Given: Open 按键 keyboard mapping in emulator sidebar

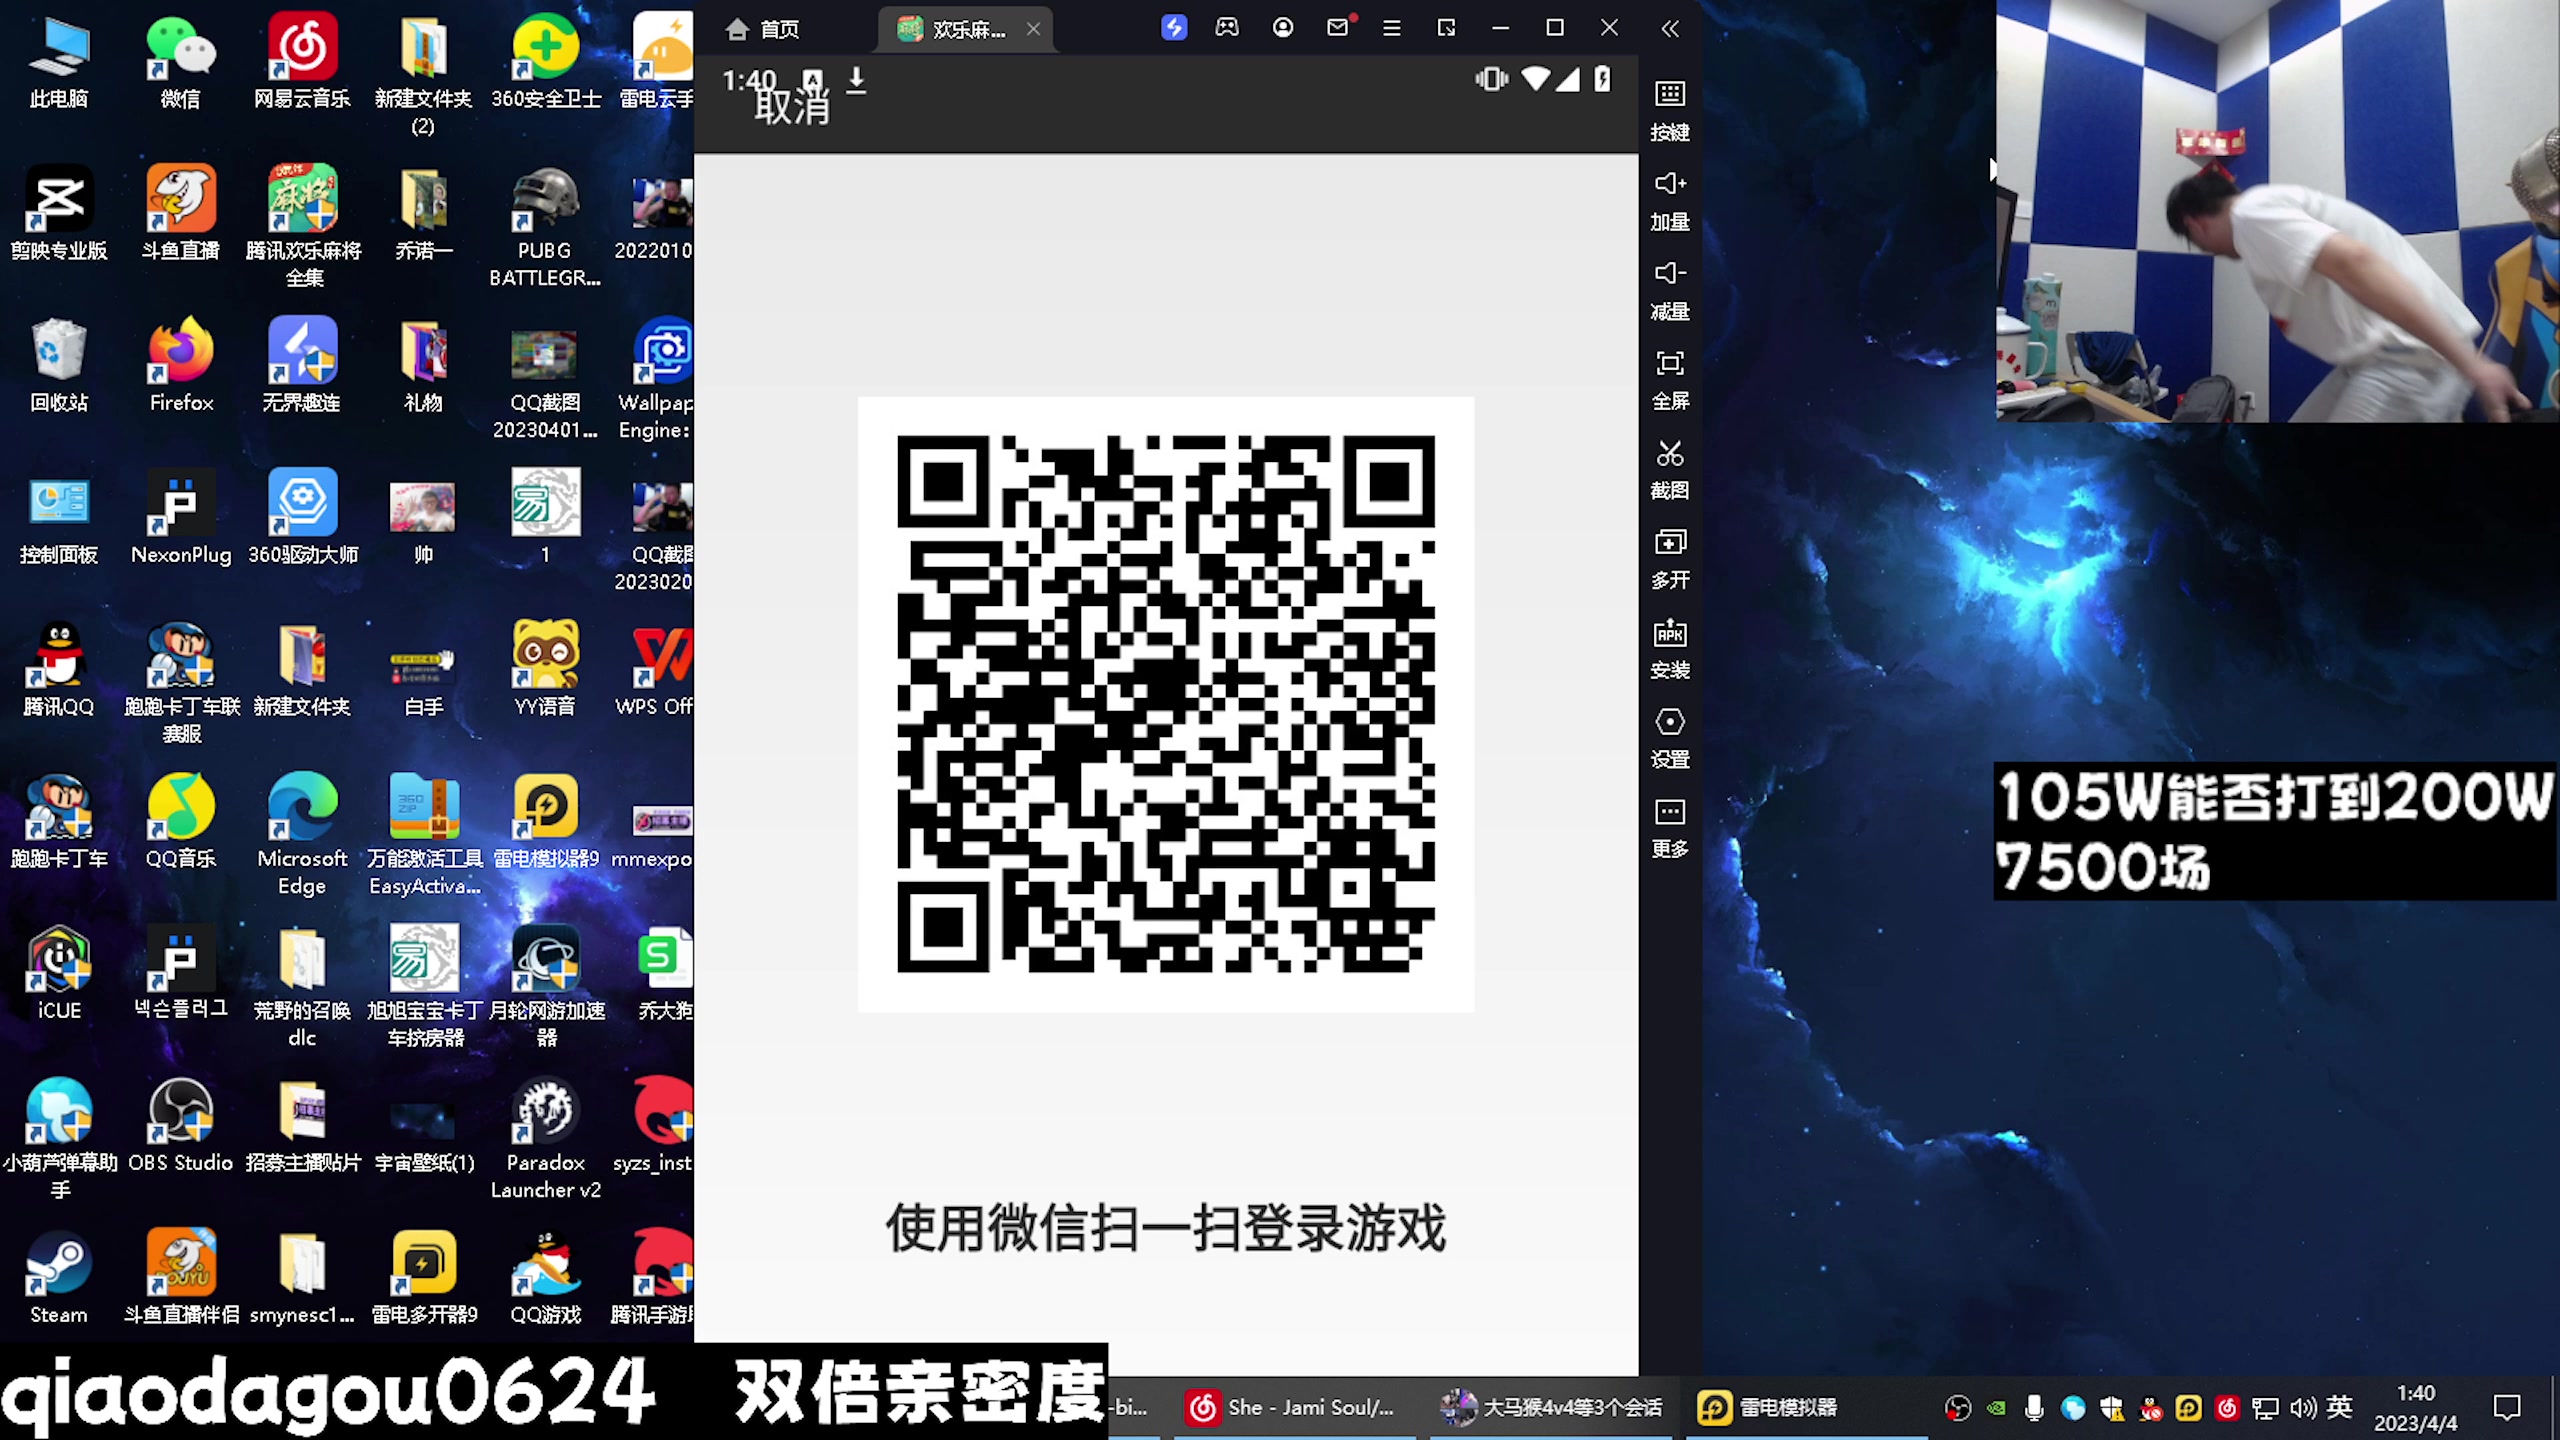Looking at the screenshot, I should [1669, 110].
